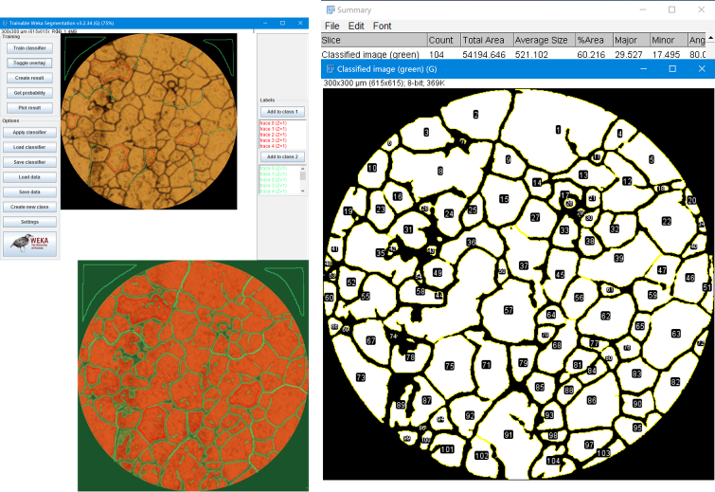The height and width of the screenshot is (492, 715).
Task: Click the Get probability button
Action: [30, 93]
